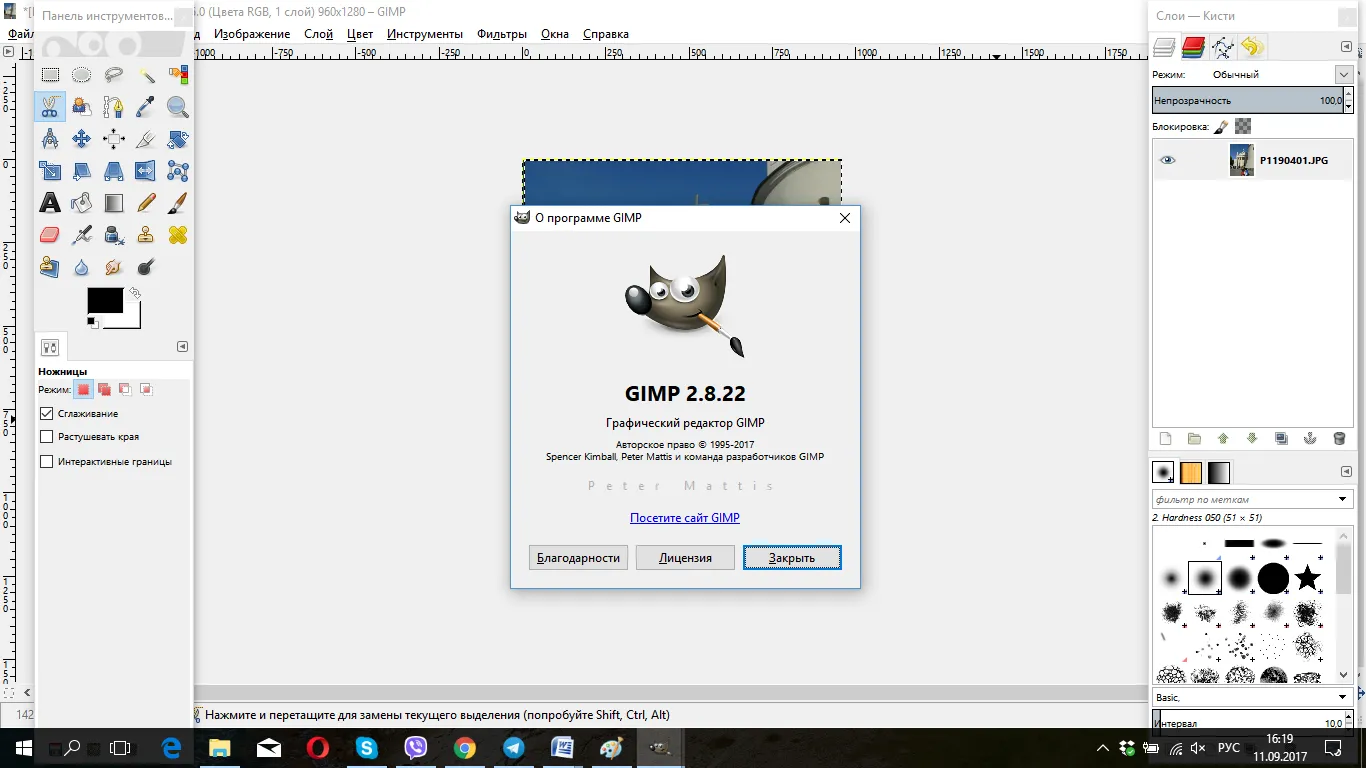The image size is (1366, 768).
Task: Open the Фильтры menu
Action: 502,34
